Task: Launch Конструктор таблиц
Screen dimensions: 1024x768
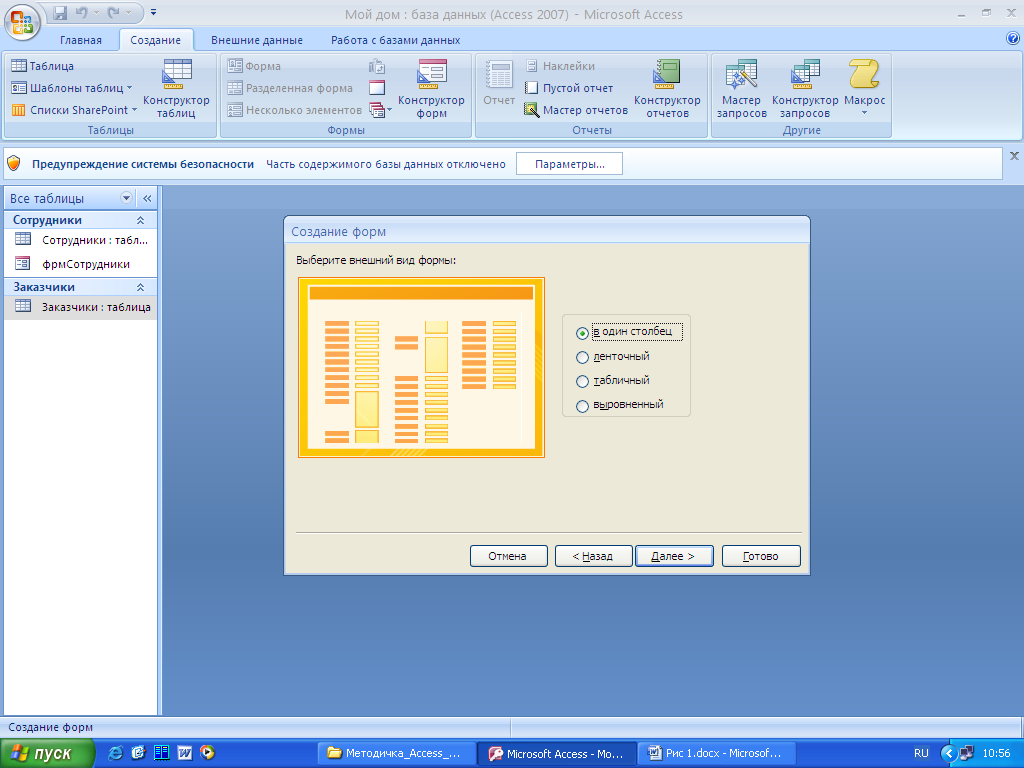Action: click(x=176, y=88)
